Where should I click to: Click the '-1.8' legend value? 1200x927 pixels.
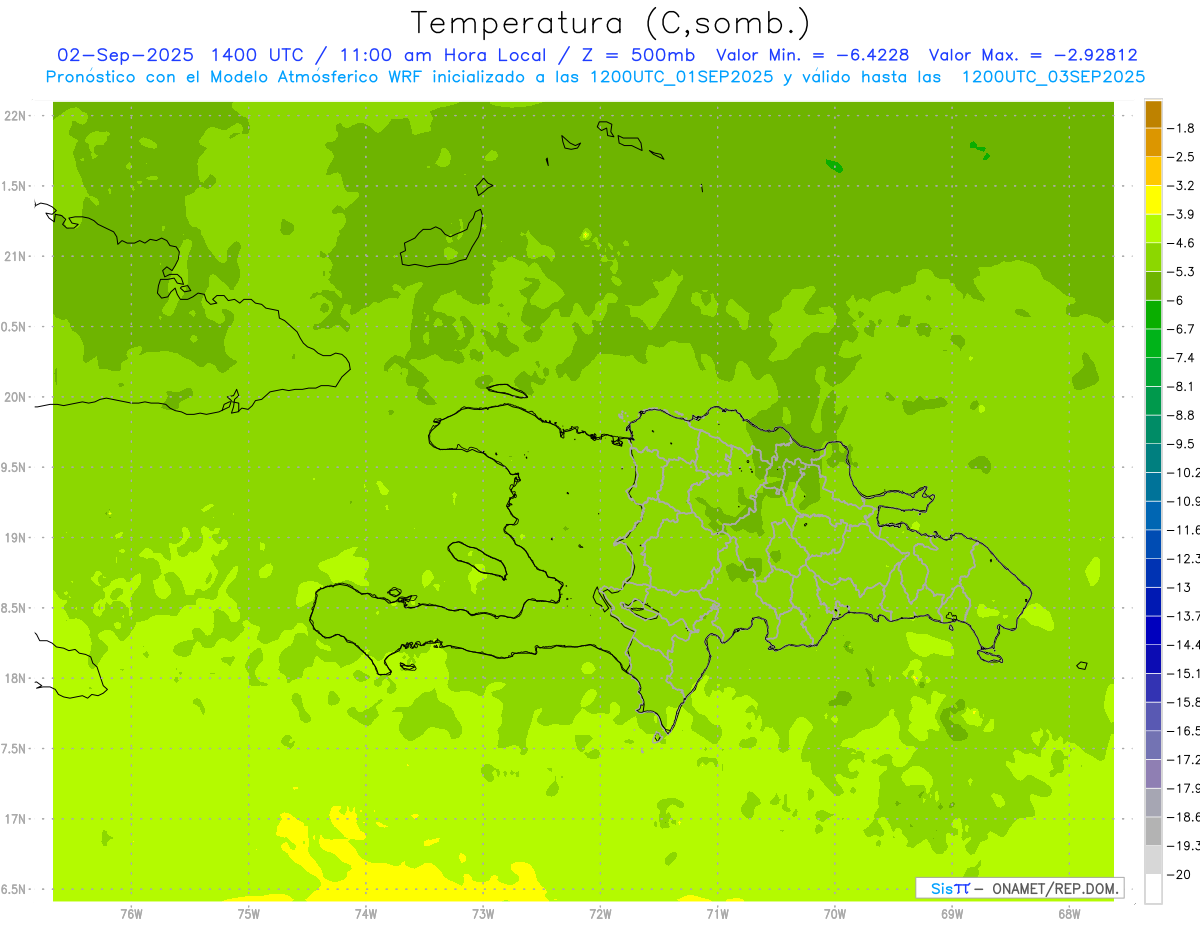(x=1182, y=128)
